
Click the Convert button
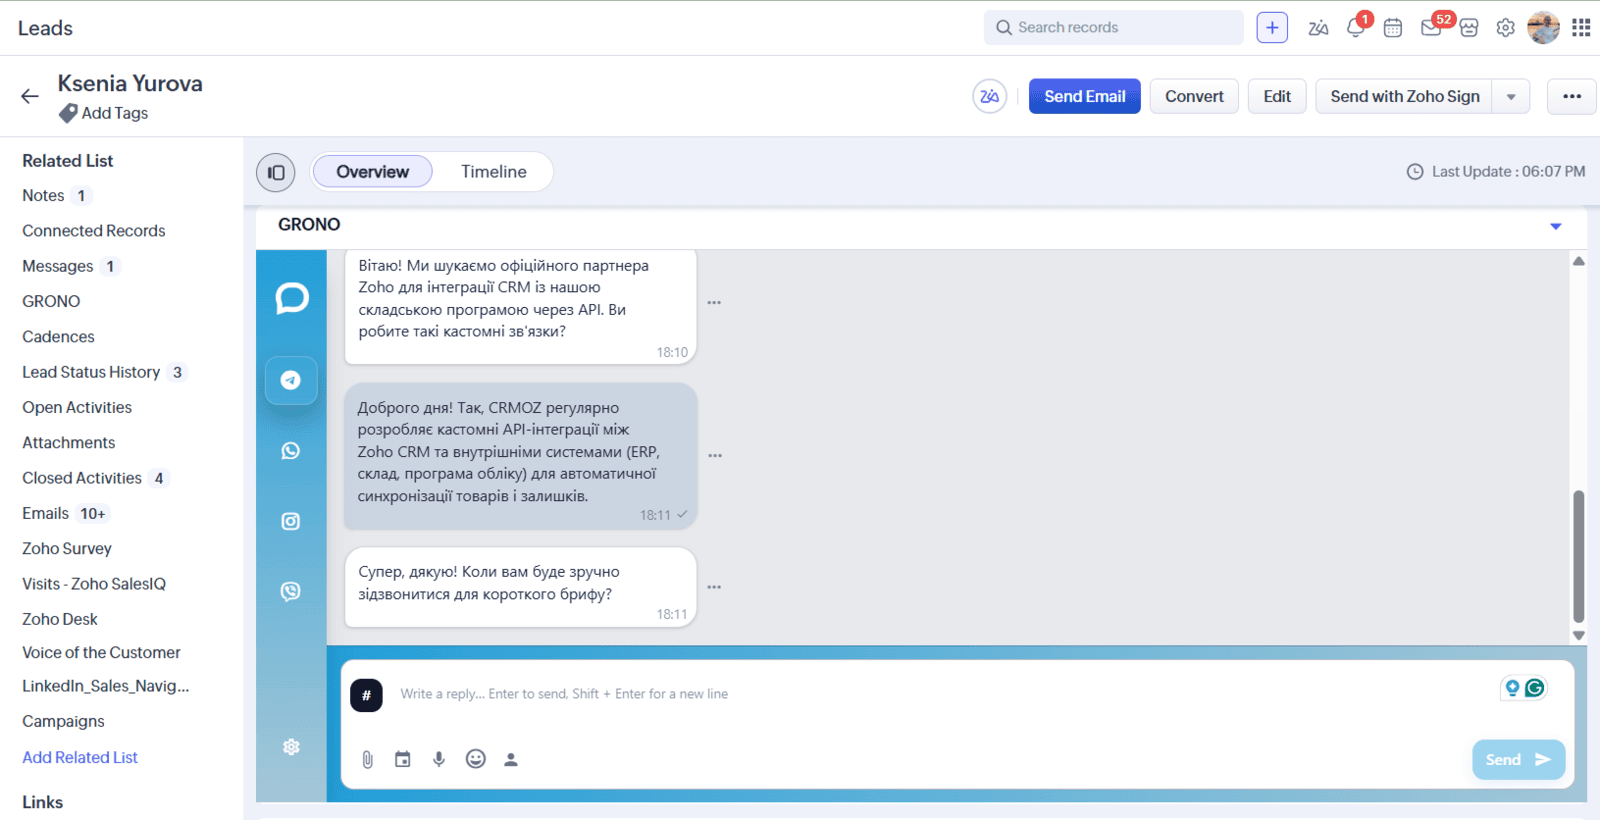[x=1194, y=96]
